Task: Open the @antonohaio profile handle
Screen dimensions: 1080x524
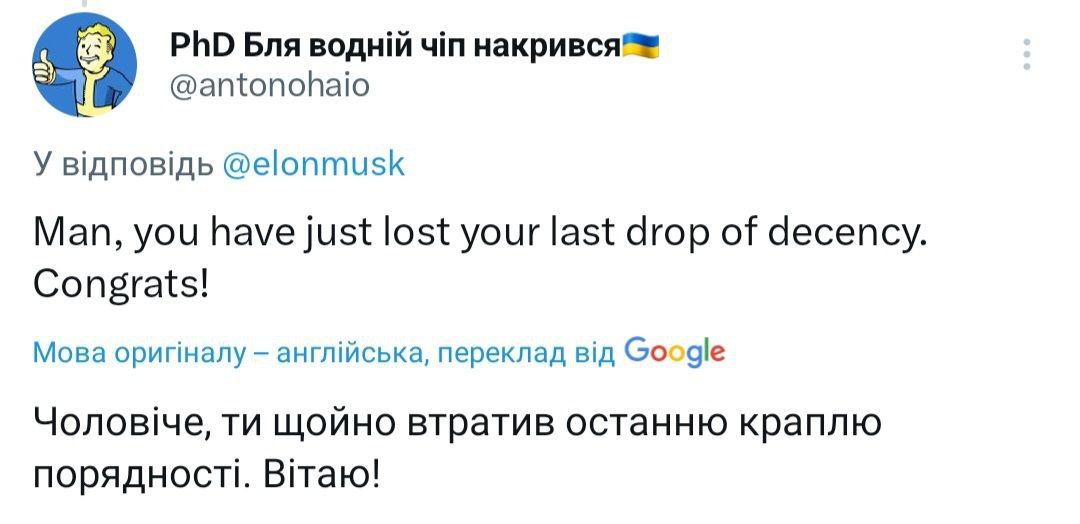Action: click(x=270, y=87)
